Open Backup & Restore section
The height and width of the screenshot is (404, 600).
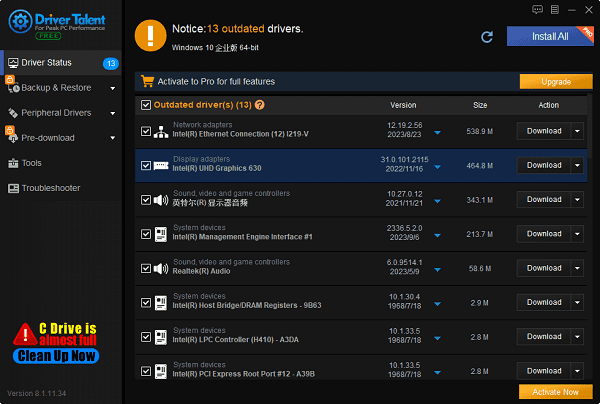(61, 88)
